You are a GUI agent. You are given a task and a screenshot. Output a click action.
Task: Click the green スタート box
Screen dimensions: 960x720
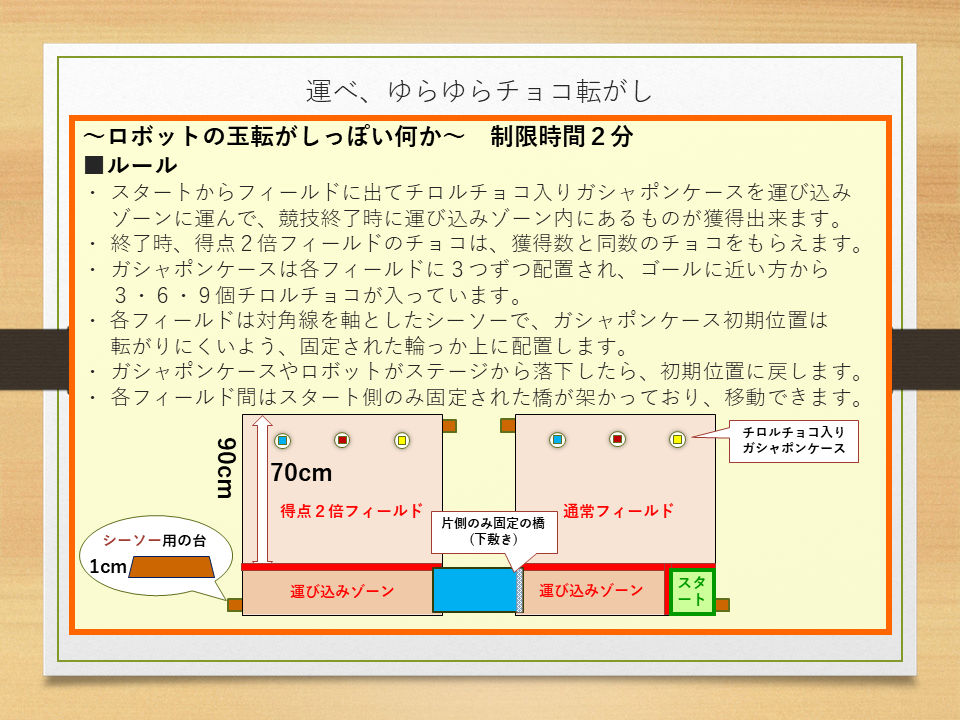[x=691, y=591]
